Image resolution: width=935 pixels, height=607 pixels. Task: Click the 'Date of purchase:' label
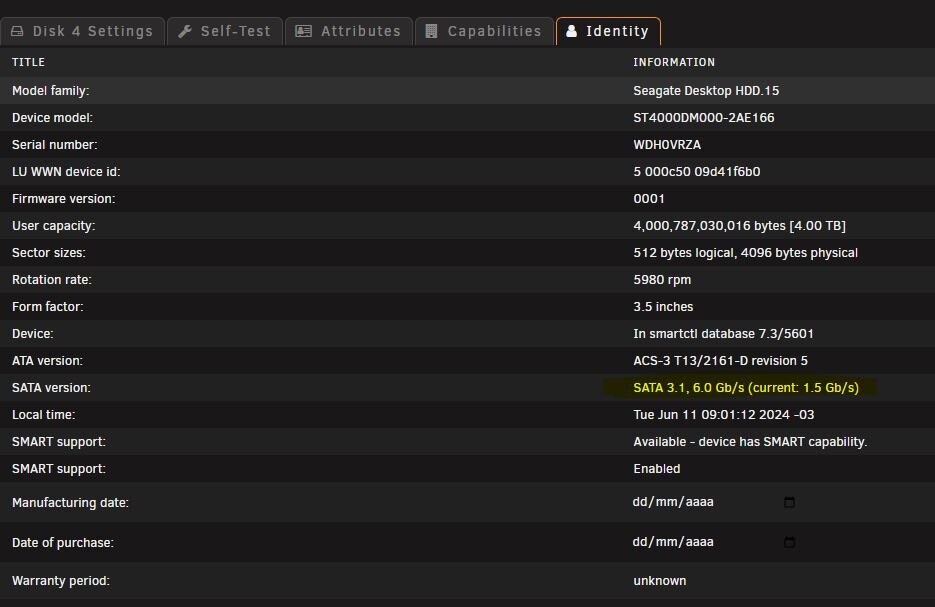coord(63,543)
